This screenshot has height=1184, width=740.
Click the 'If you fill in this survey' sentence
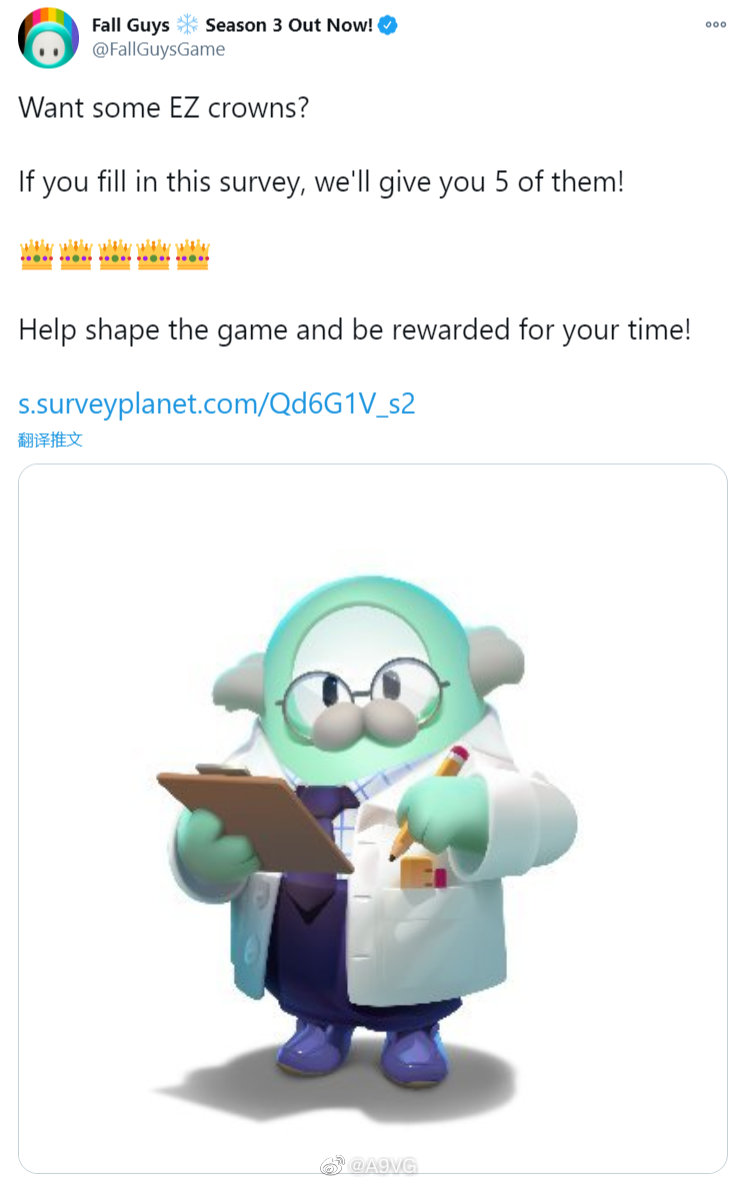(322, 182)
